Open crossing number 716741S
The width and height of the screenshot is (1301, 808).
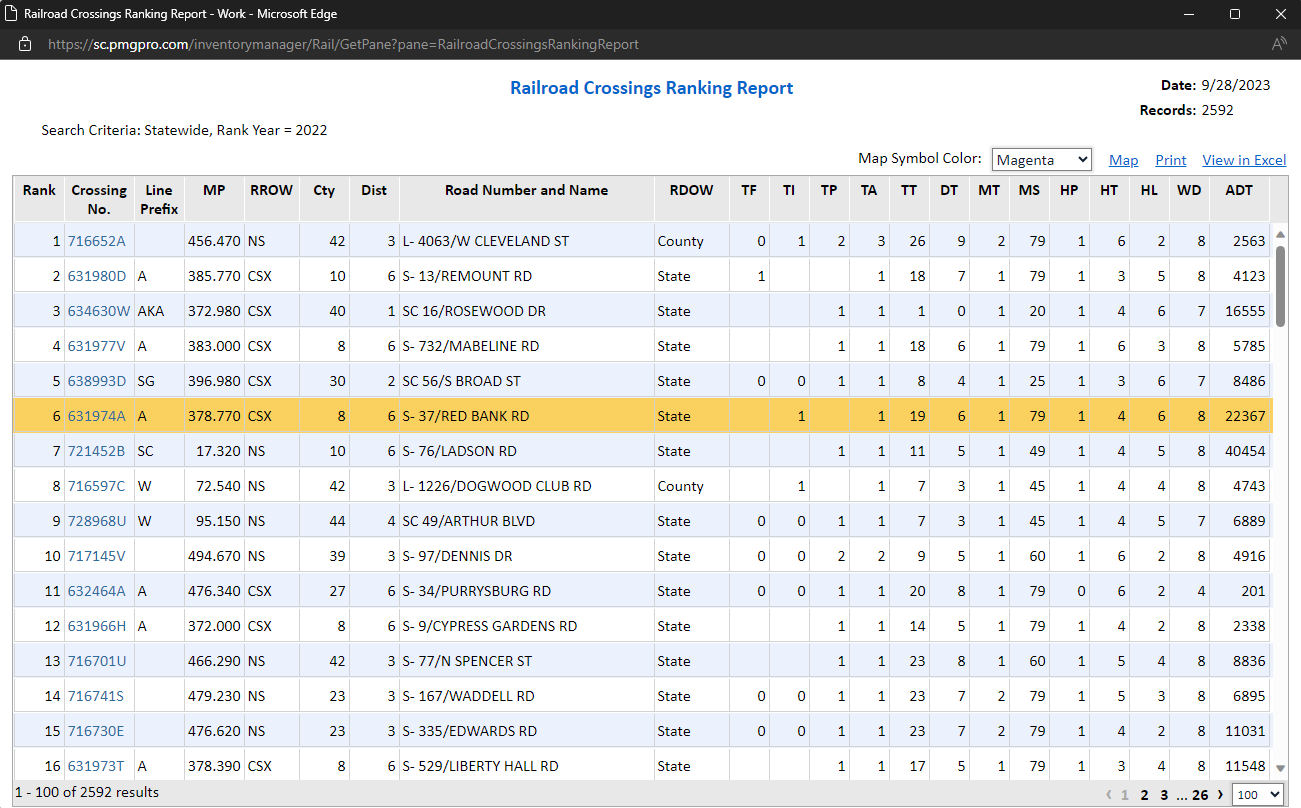click(x=96, y=696)
